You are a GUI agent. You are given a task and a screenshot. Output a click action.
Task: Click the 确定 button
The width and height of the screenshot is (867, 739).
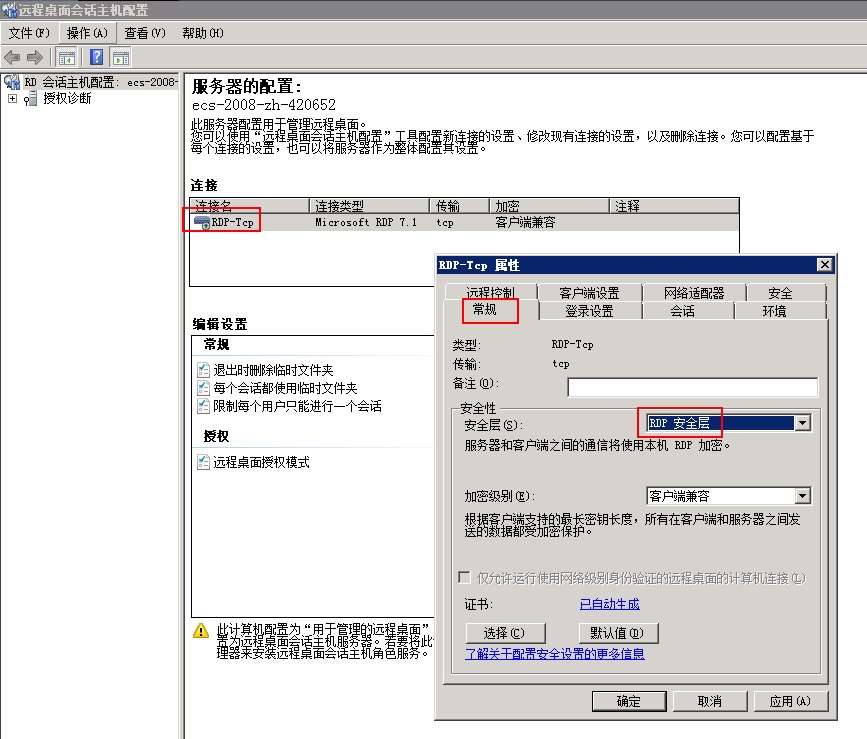(x=629, y=701)
